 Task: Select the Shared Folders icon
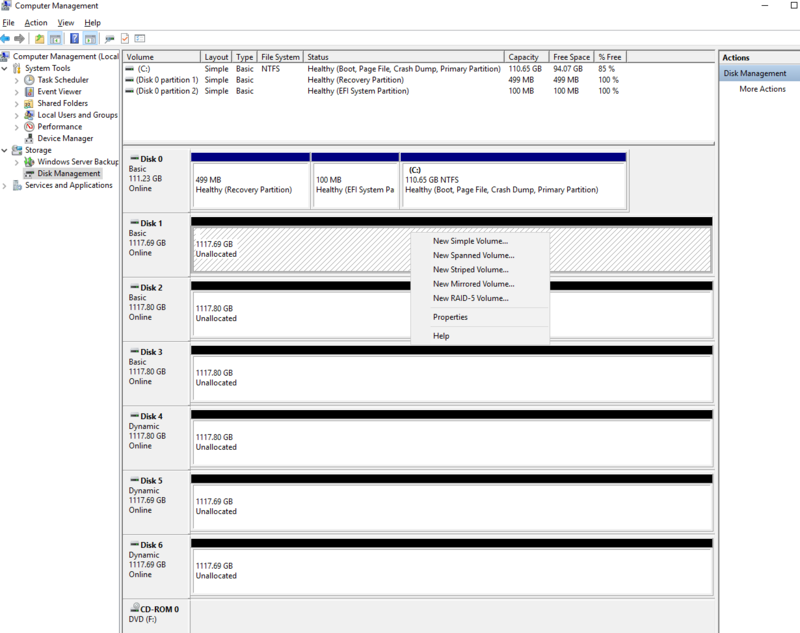[31, 103]
